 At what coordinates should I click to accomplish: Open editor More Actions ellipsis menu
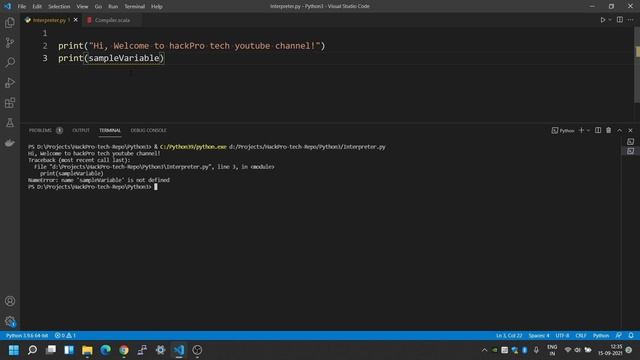(631, 20)
